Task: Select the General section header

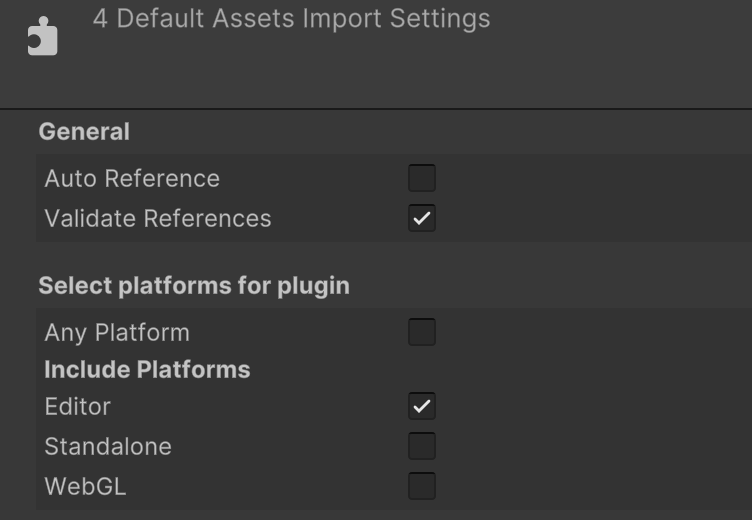Action: click(x=84, y=131)
